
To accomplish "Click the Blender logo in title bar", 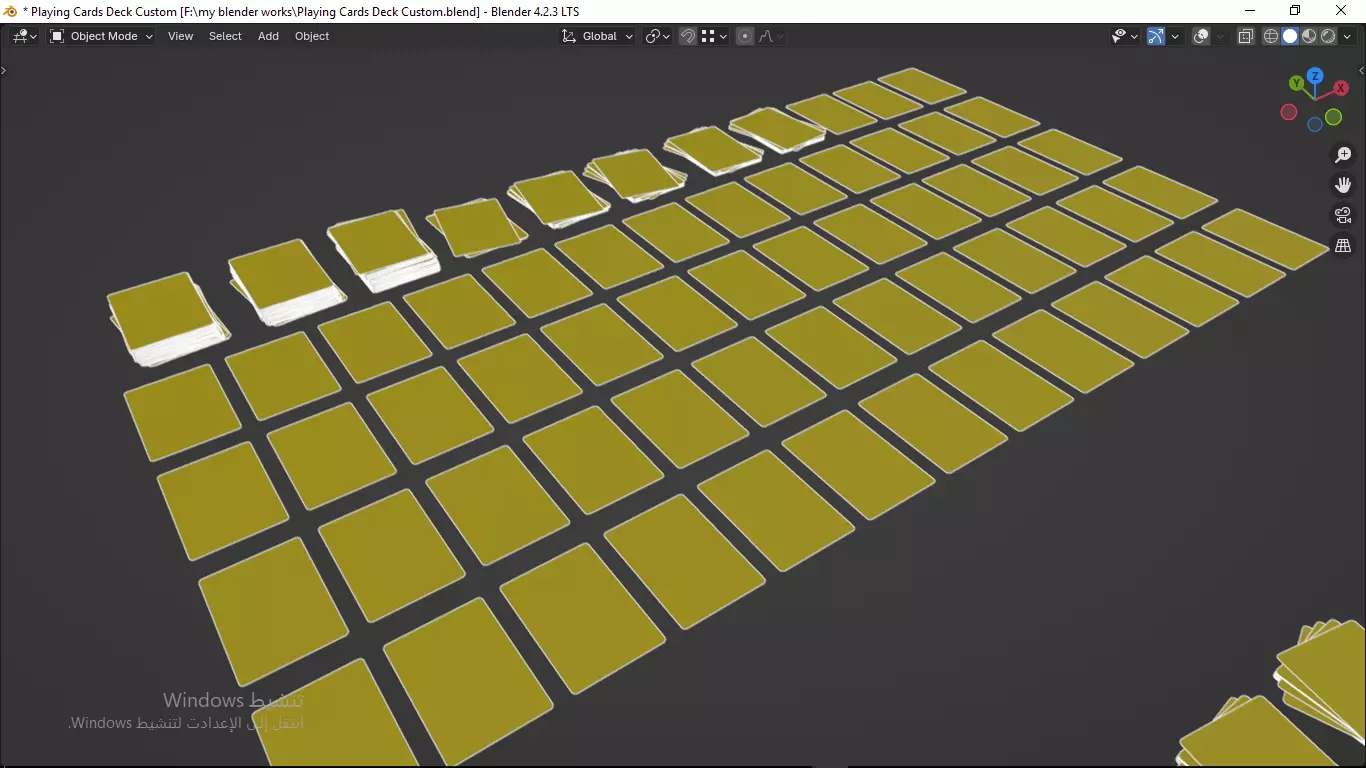I will [10, 11].
